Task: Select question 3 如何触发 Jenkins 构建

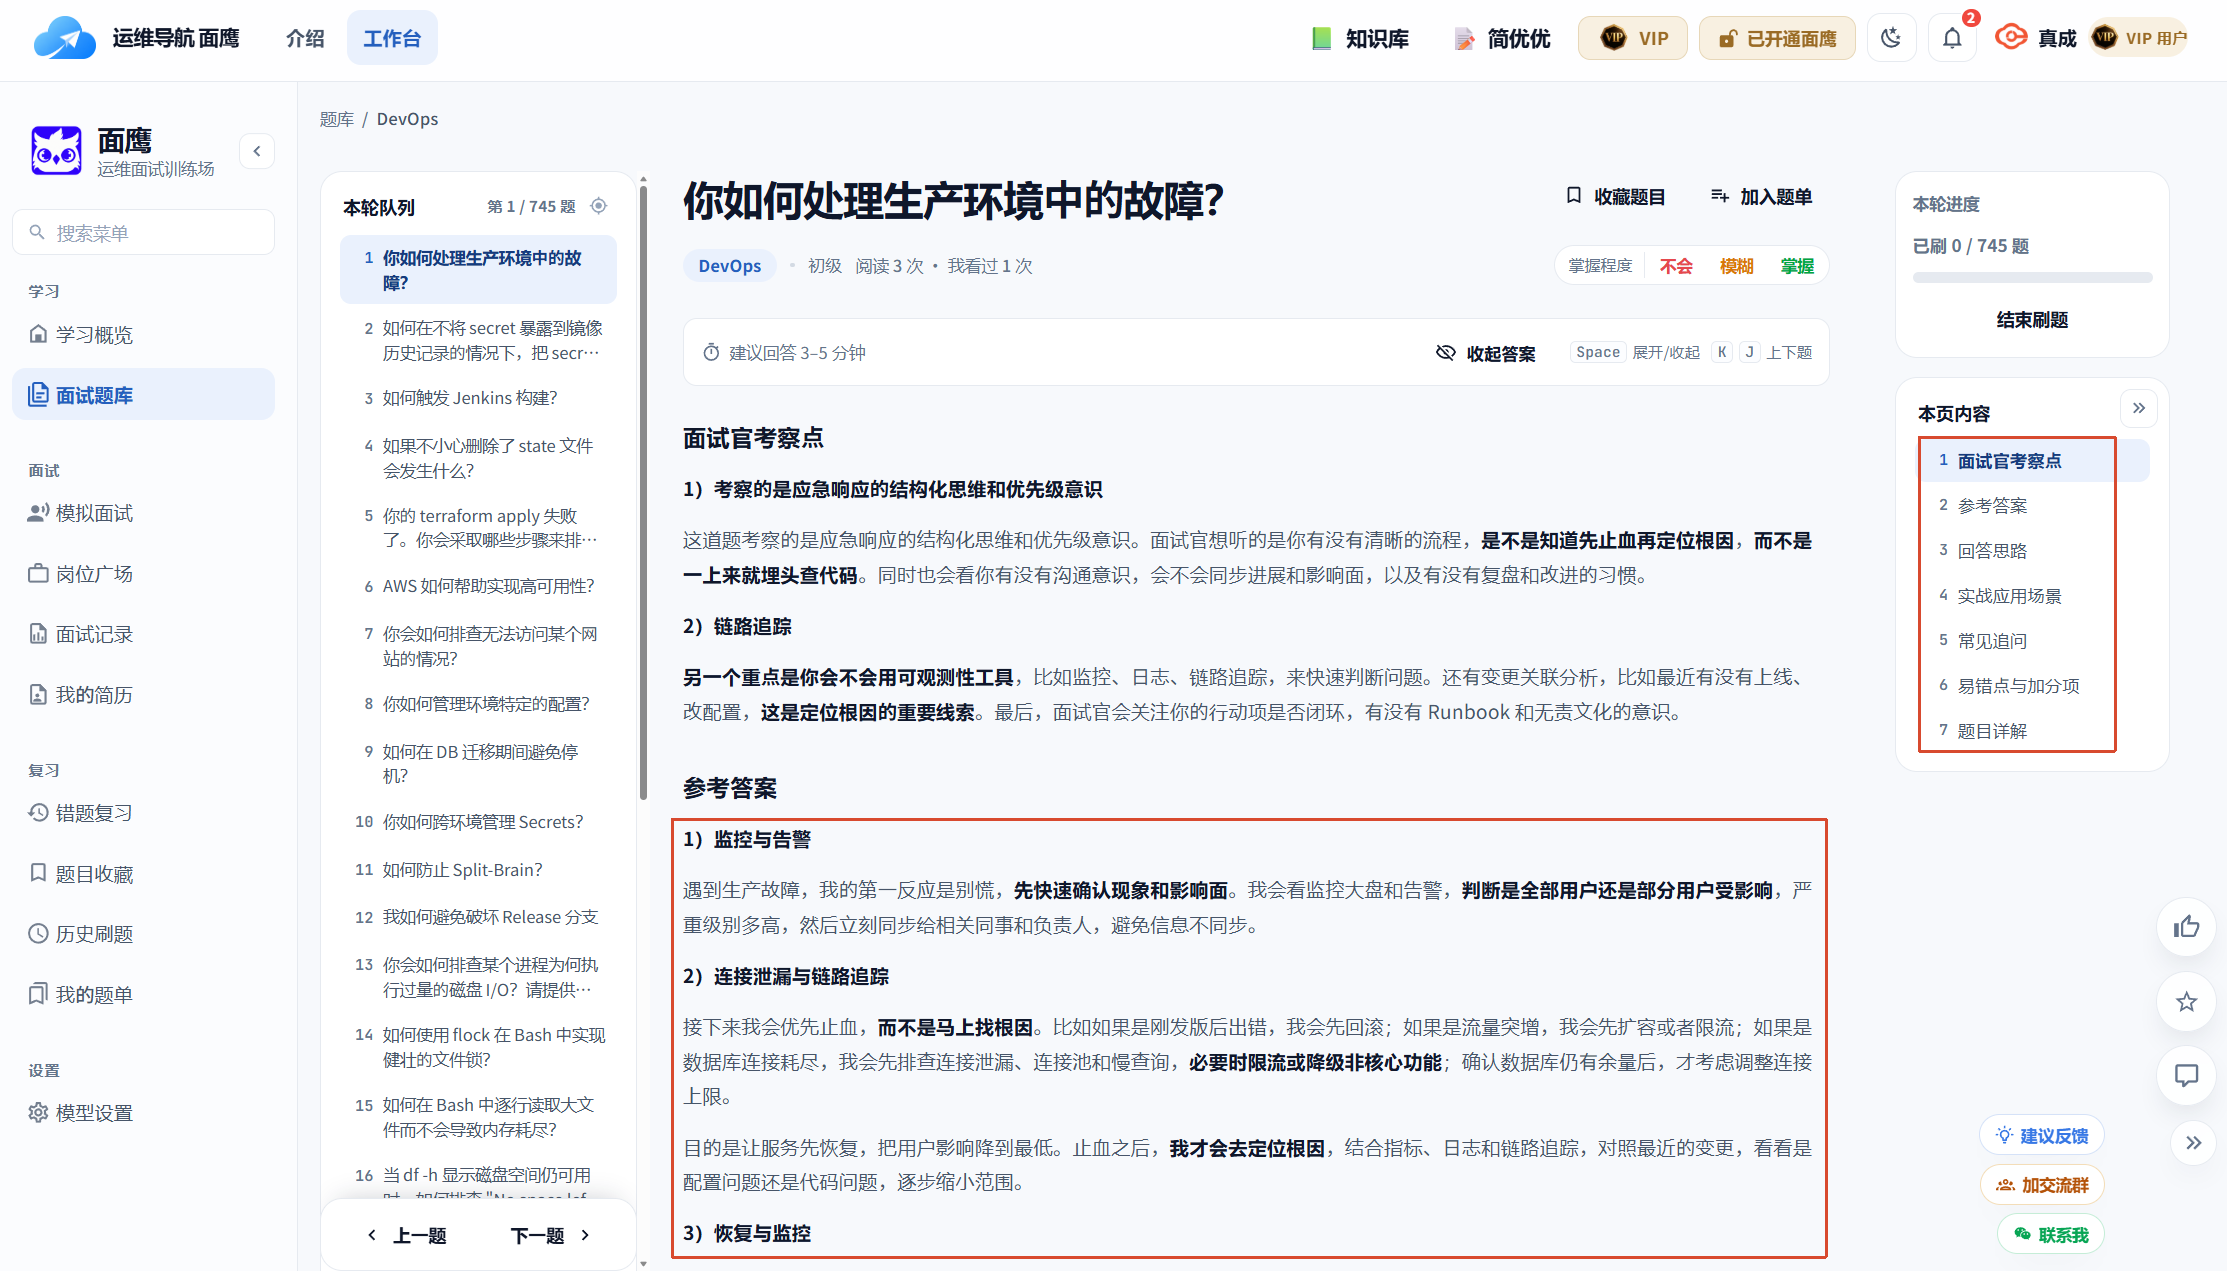Action: coord(478,398)
